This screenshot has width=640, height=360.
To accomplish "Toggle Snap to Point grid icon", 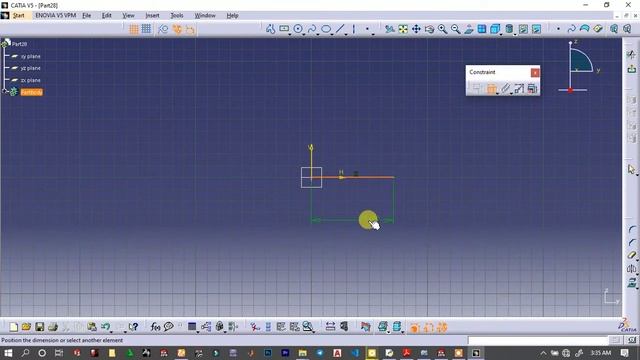I will [x=146, y=29].
